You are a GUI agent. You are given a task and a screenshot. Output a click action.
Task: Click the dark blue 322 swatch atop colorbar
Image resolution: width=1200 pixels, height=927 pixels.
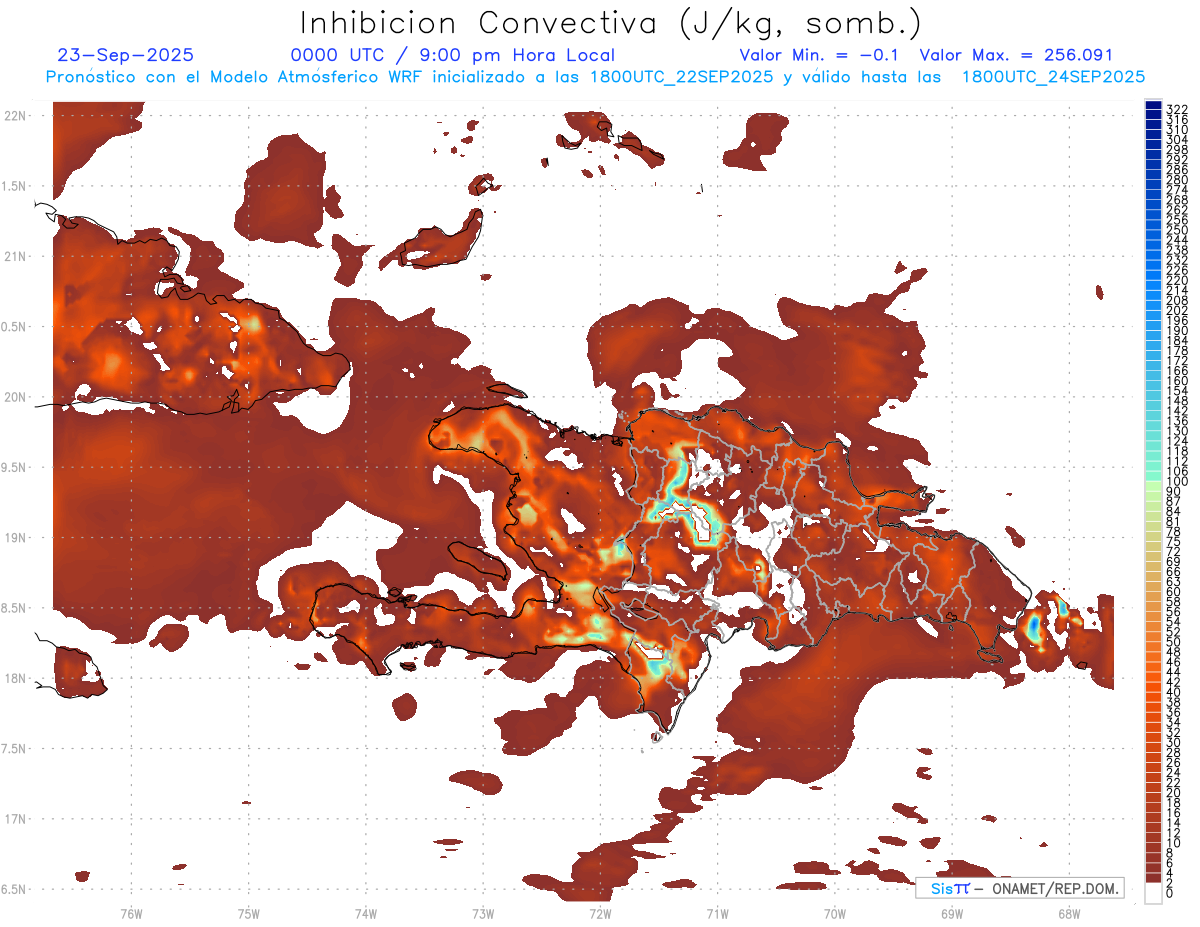(x=1153, y=107)
